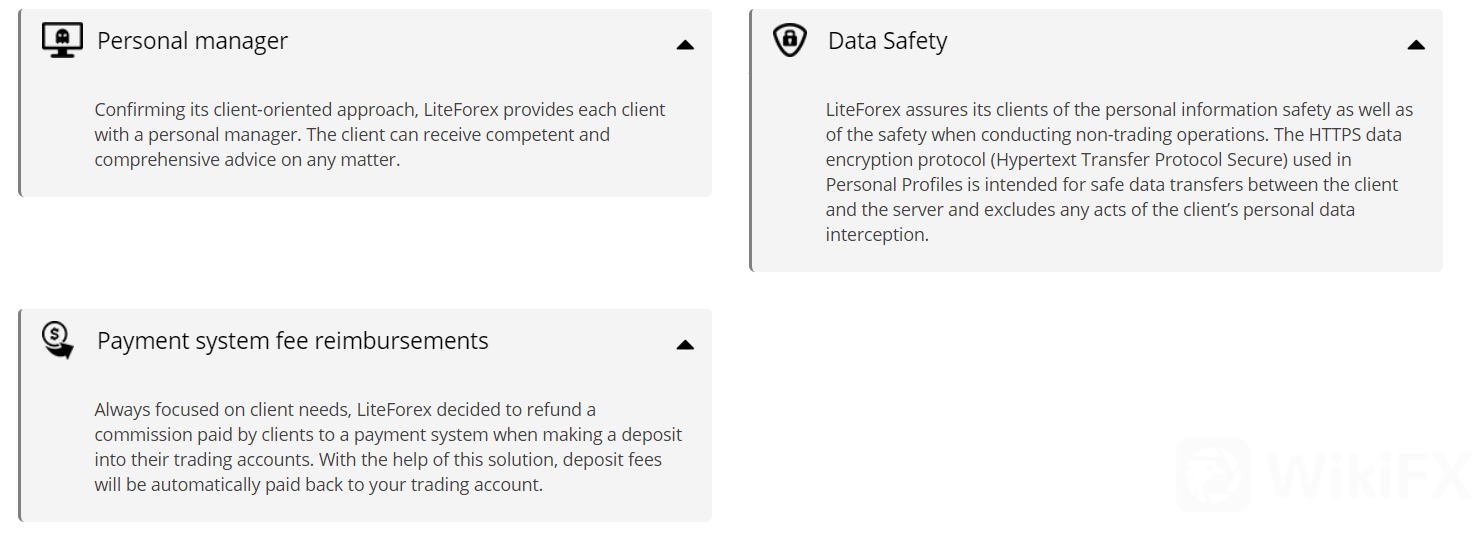Select the Data Safety heading
Screen dimensions: 1483x536
point(887,41)
